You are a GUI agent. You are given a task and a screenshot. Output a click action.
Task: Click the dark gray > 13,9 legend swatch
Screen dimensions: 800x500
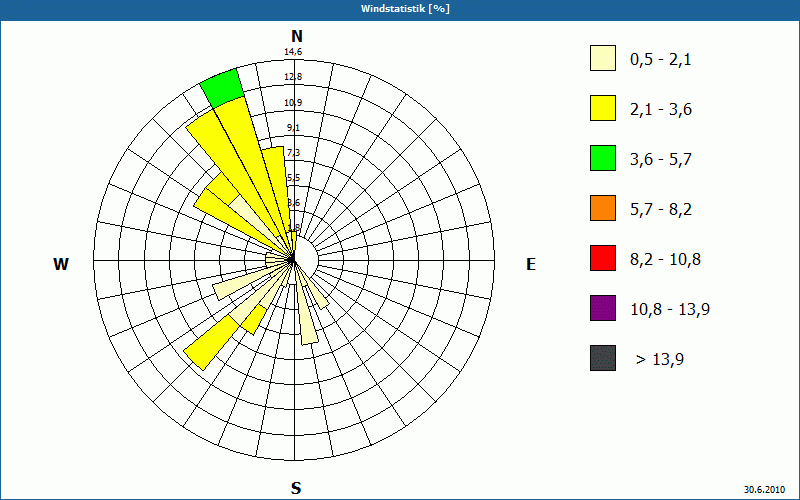[x=603, y=358]
